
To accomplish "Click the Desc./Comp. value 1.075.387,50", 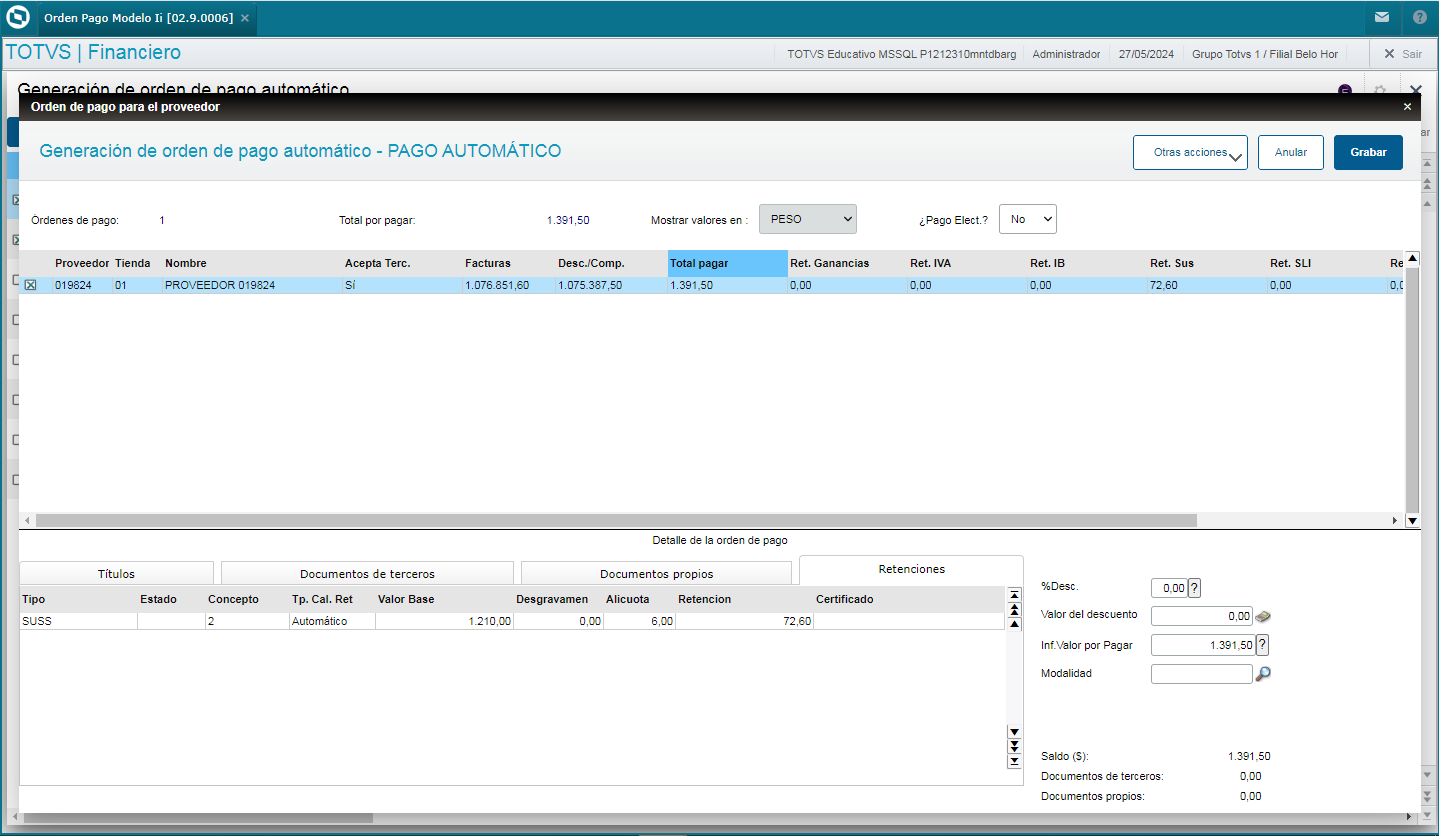I will point(590,285).
